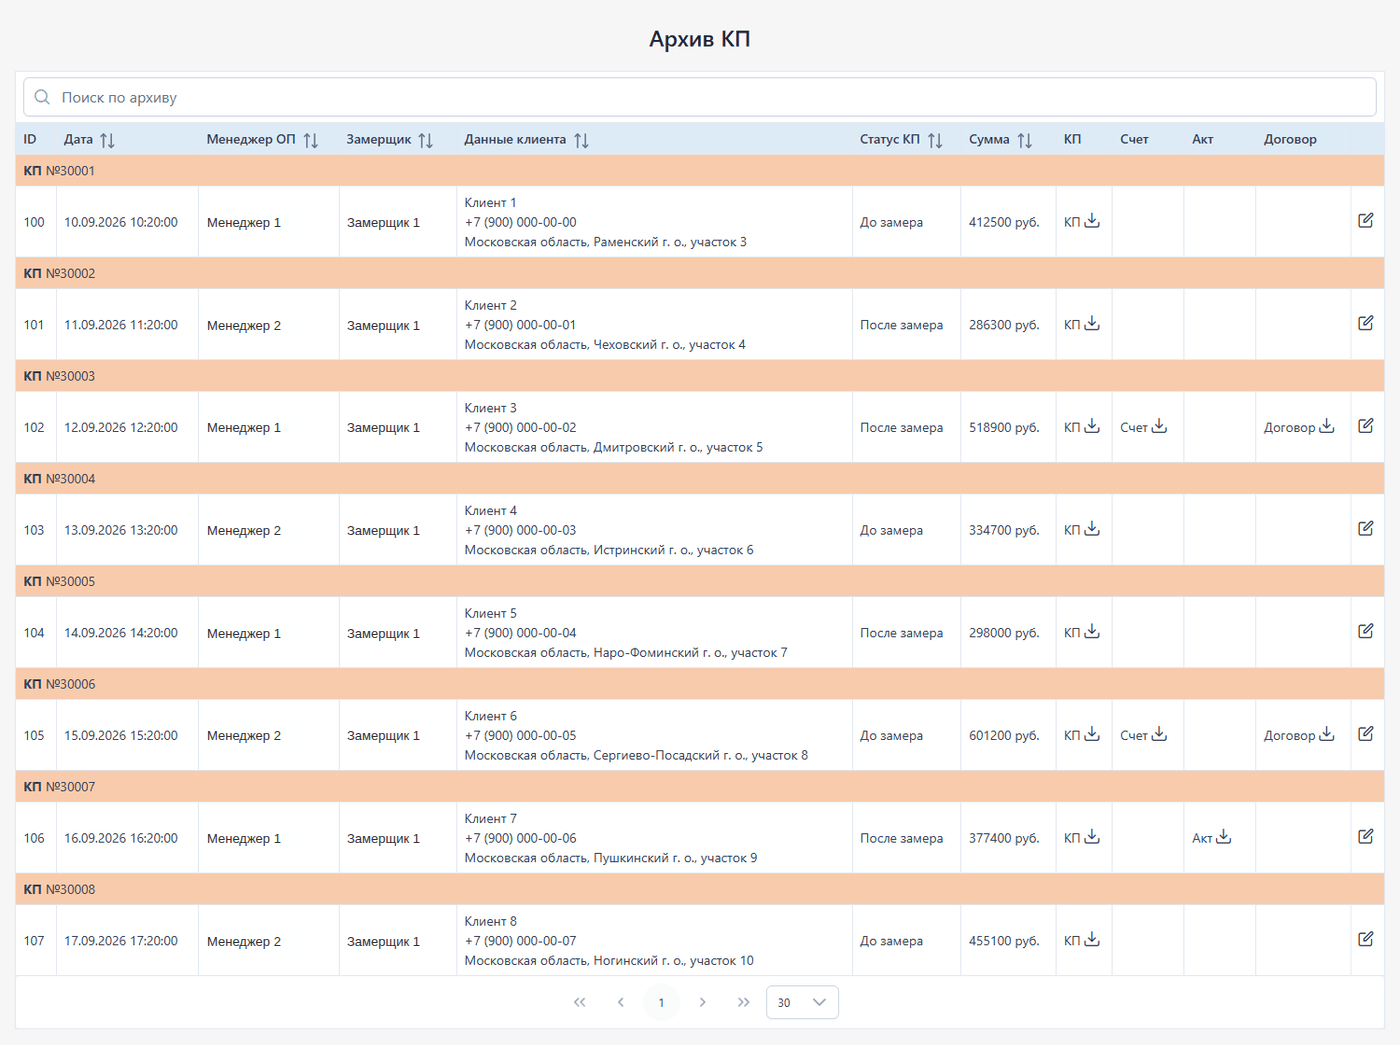
Task: Open the rows-per-page dropdown showing 30
Action: [802, 1002]
